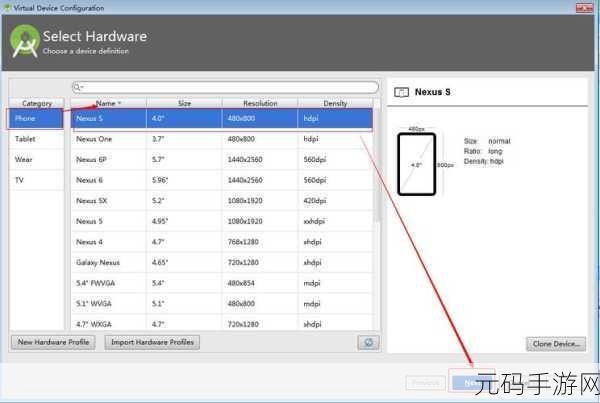Viewport: 600px width, 403px height.
Task: Select the Wear category
Action: (36, 160)
